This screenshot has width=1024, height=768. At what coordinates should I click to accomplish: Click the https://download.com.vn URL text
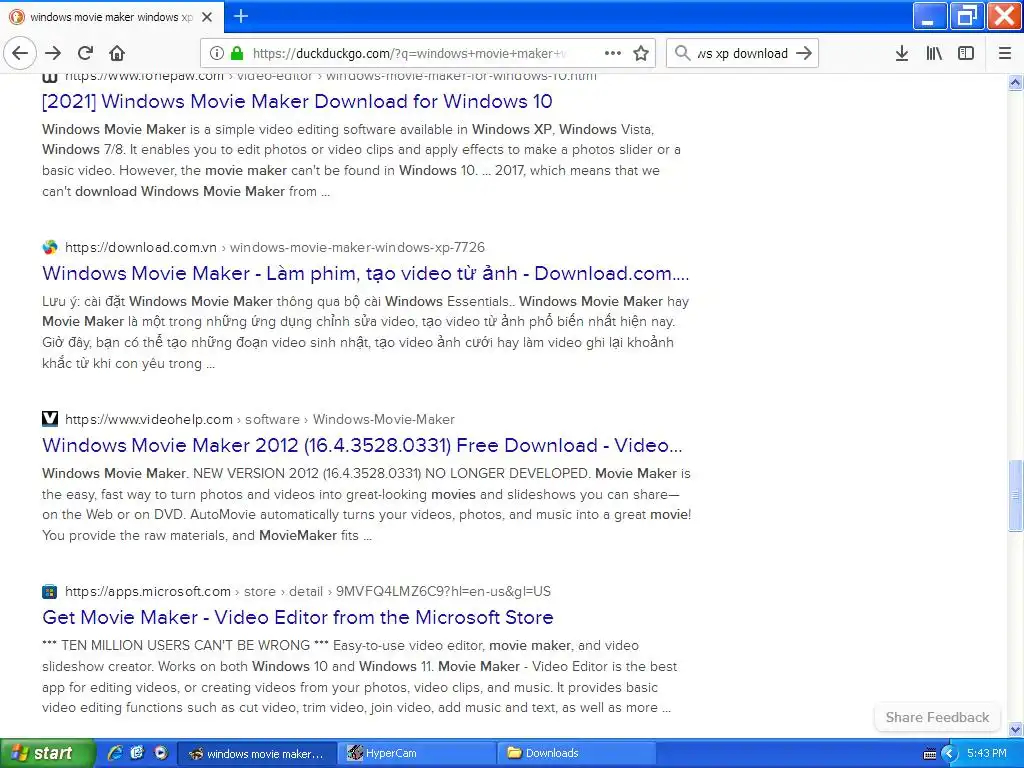141,248
